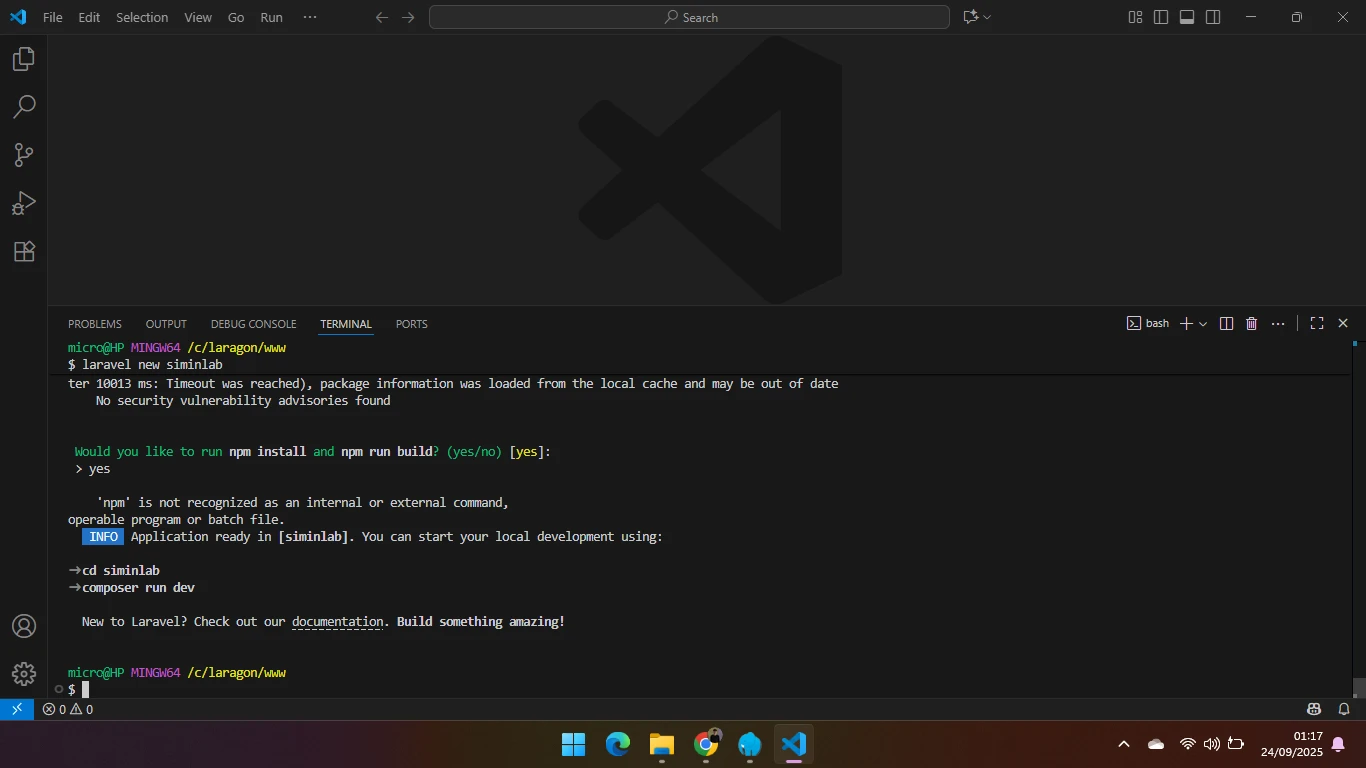The height and width of the screenshot is (768, 1366).
Task: Kill terminal using the trash icon
Action: coord(1251,323)
